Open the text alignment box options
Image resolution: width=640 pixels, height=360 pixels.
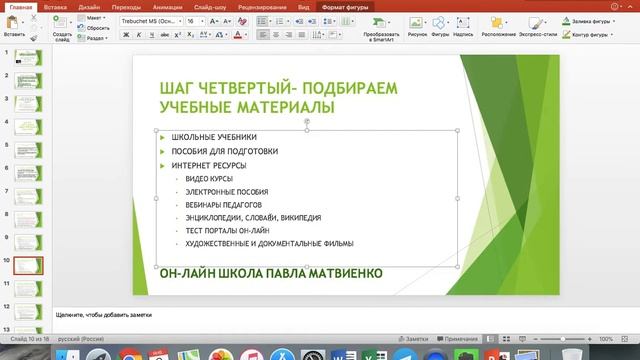point(334,35)
